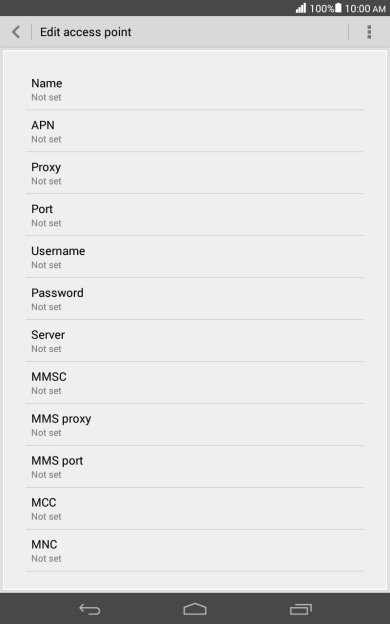Set the APN value
Screen dimensions: 390x624
coord(195,131)
